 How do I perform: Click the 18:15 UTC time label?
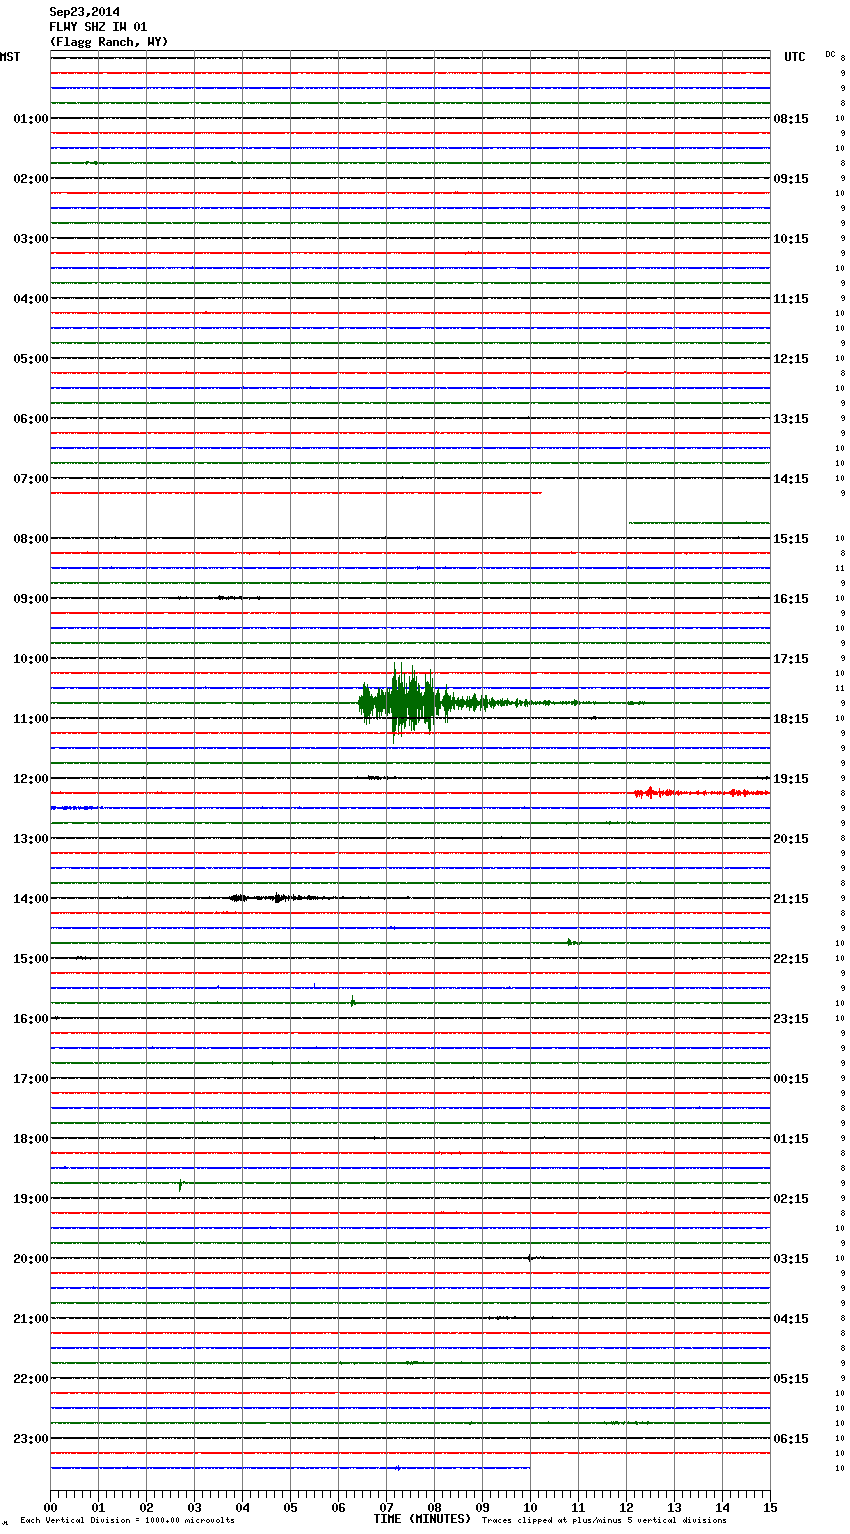point(791,719)
